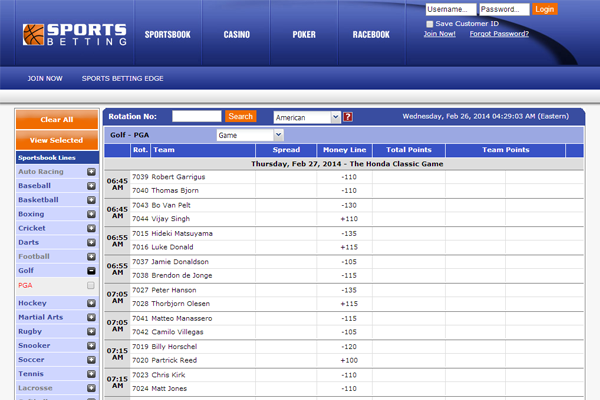This screenshot has height=400, width=600.
Task: Select Matteo Manassero -115 money line
Action: 349,319
